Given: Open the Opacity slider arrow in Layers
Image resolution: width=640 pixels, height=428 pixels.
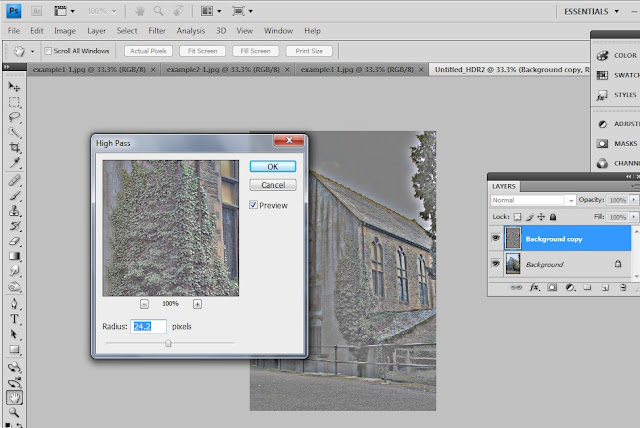Looking at the screenshot, I should [x=635, y=200].
